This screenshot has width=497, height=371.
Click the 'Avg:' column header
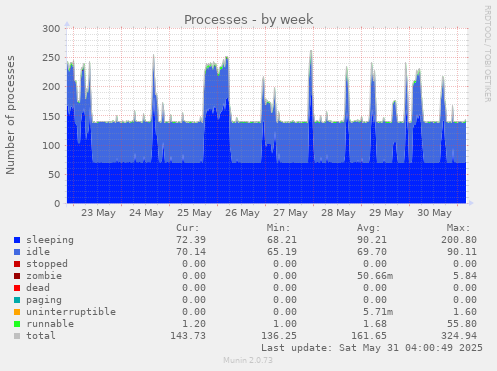(x=369, y=228)
